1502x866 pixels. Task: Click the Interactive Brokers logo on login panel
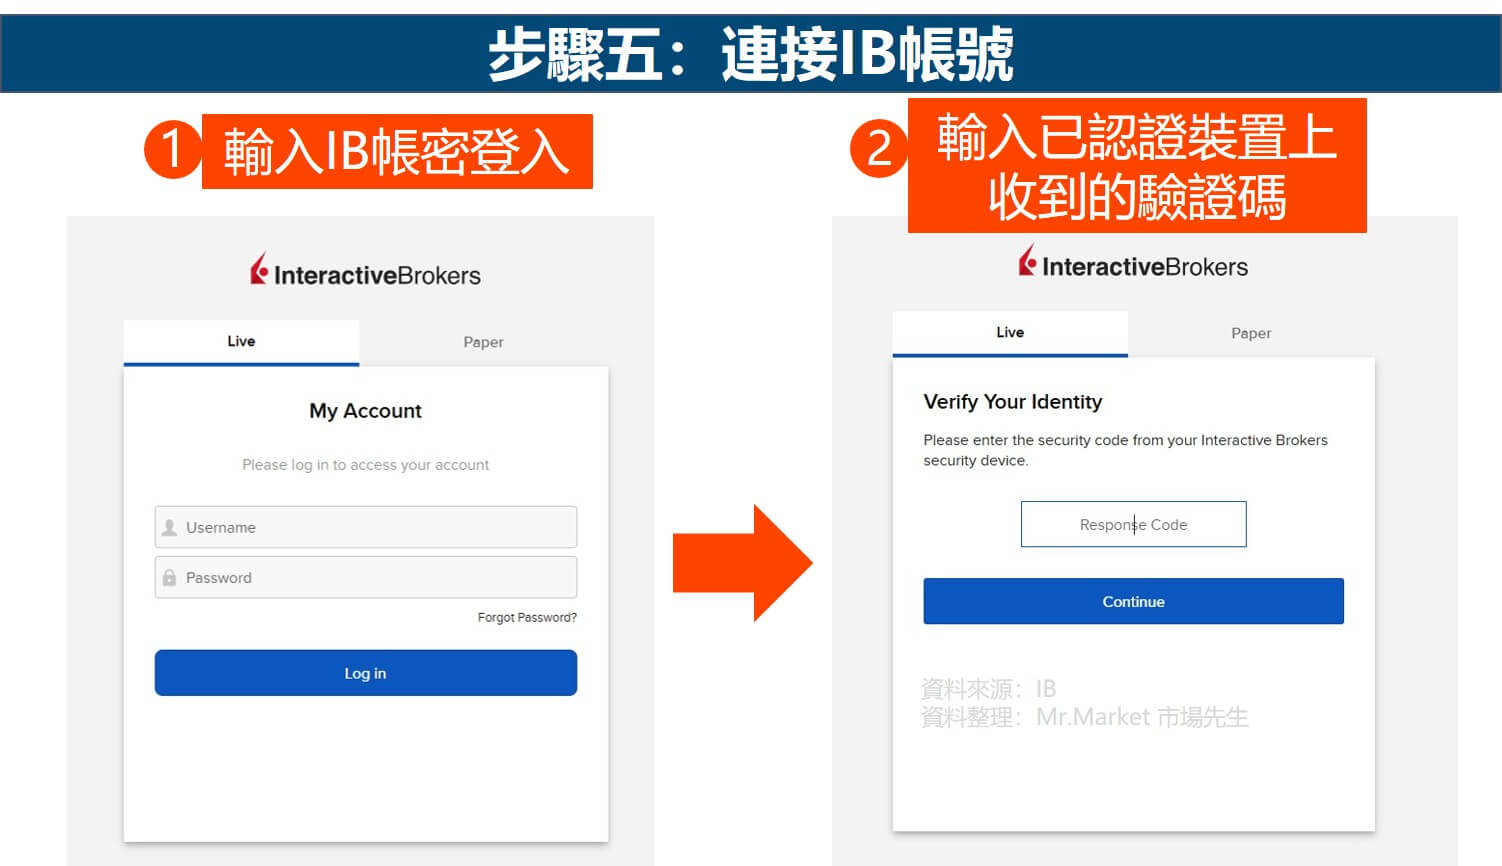(365, 271)
